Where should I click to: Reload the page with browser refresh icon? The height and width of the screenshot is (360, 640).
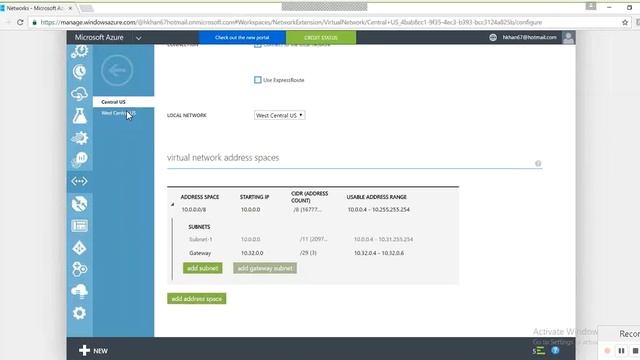click(x=20, y=22)
